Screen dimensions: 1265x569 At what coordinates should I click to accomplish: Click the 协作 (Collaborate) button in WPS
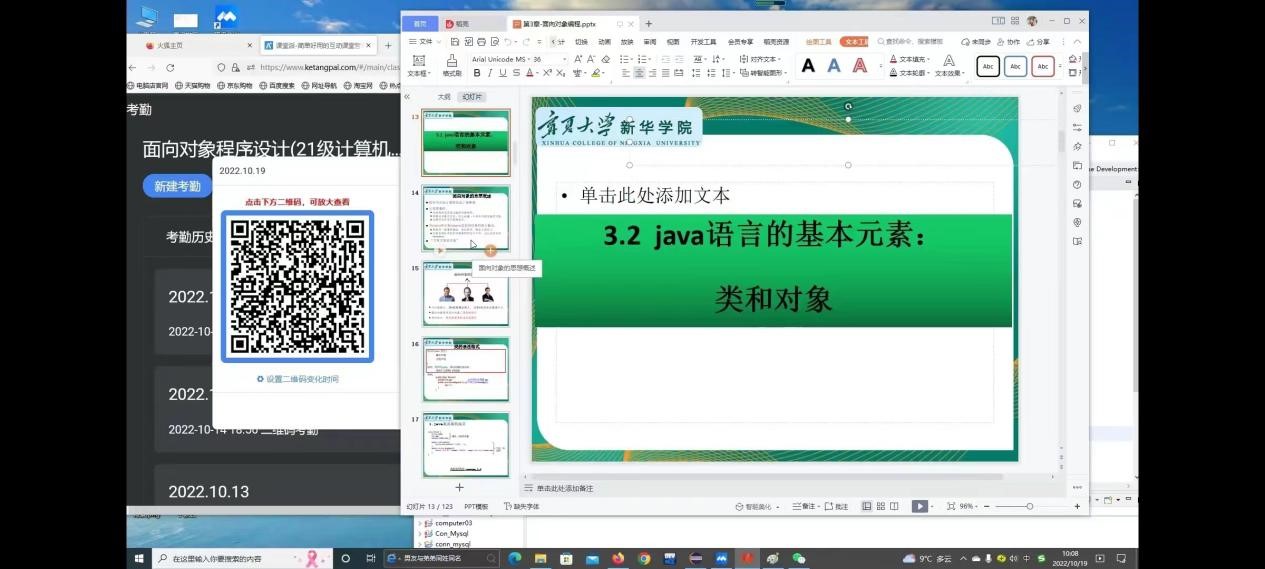click(x=1010, y=42)
